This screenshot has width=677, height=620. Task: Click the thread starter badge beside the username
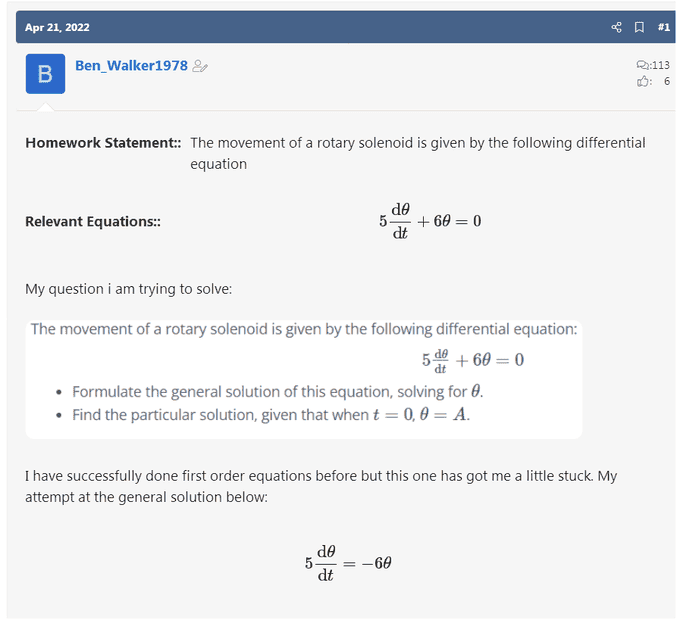click(x=200, y=67)
